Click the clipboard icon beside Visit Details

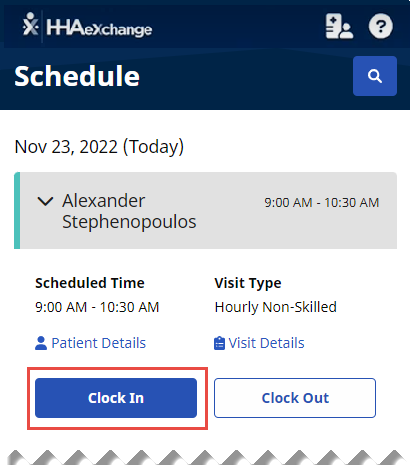point(219,343)
